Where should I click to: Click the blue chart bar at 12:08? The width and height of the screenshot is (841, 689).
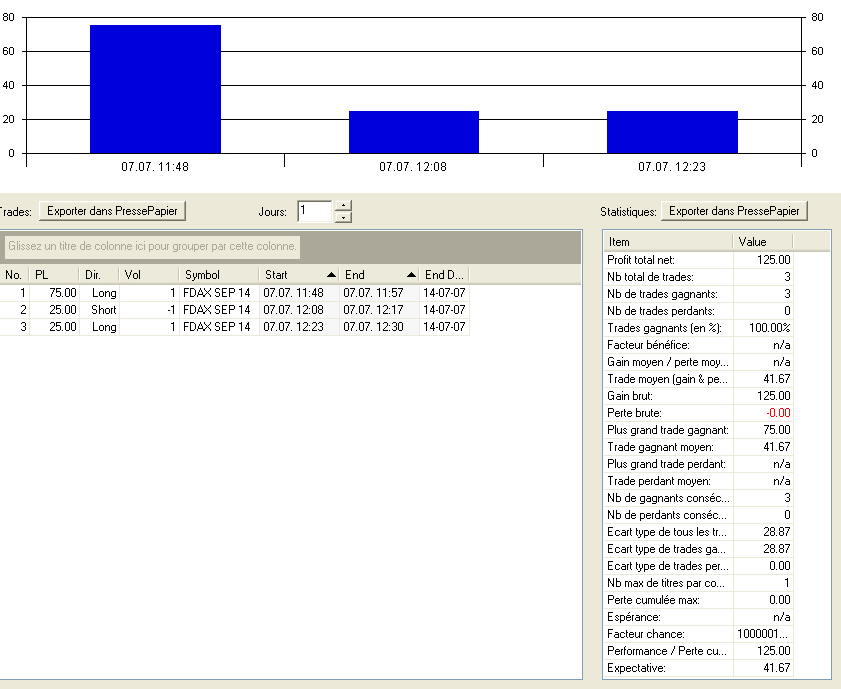pyautogui.click(x=413, y=132)
